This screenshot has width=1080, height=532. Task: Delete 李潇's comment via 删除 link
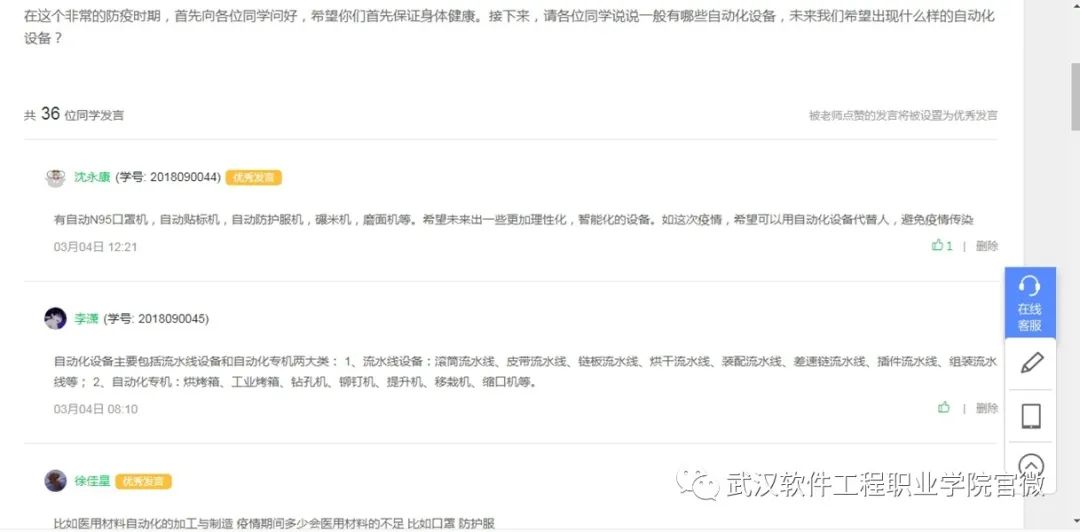[x=987, y=408]
